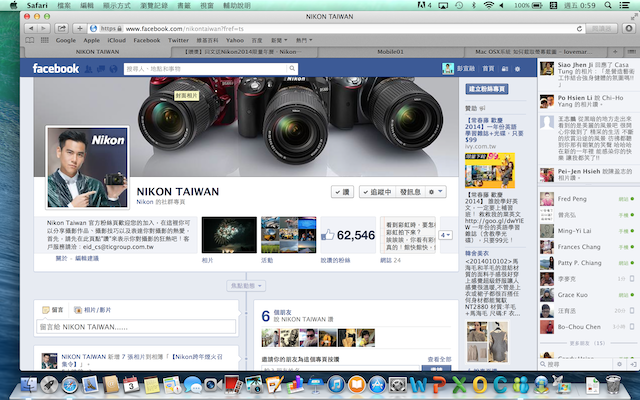This screenshot has width=640, height=400.
Task: Open the 新聞 bookmarks folder dropdown
Action: pyautogui.click(x=279, y=40)
